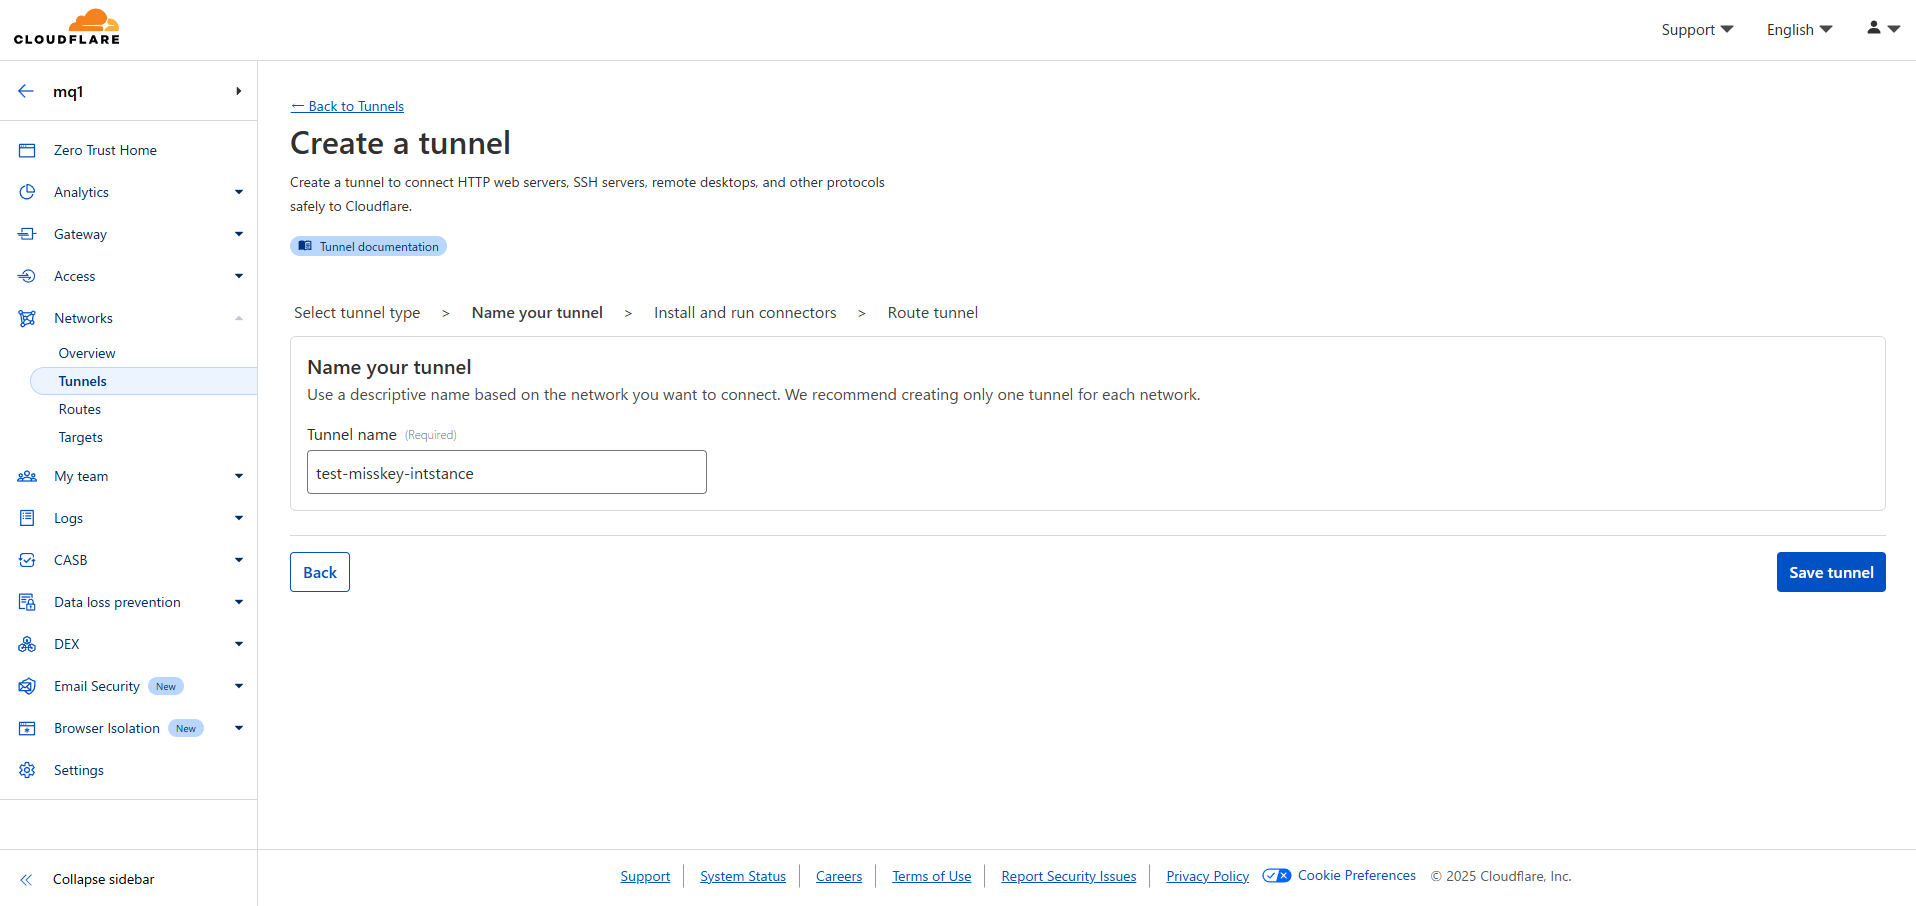This screenshot has width=1916, height=906.
Task: Click the CASB icon in sidebar
Action: [x=27, y=560]
